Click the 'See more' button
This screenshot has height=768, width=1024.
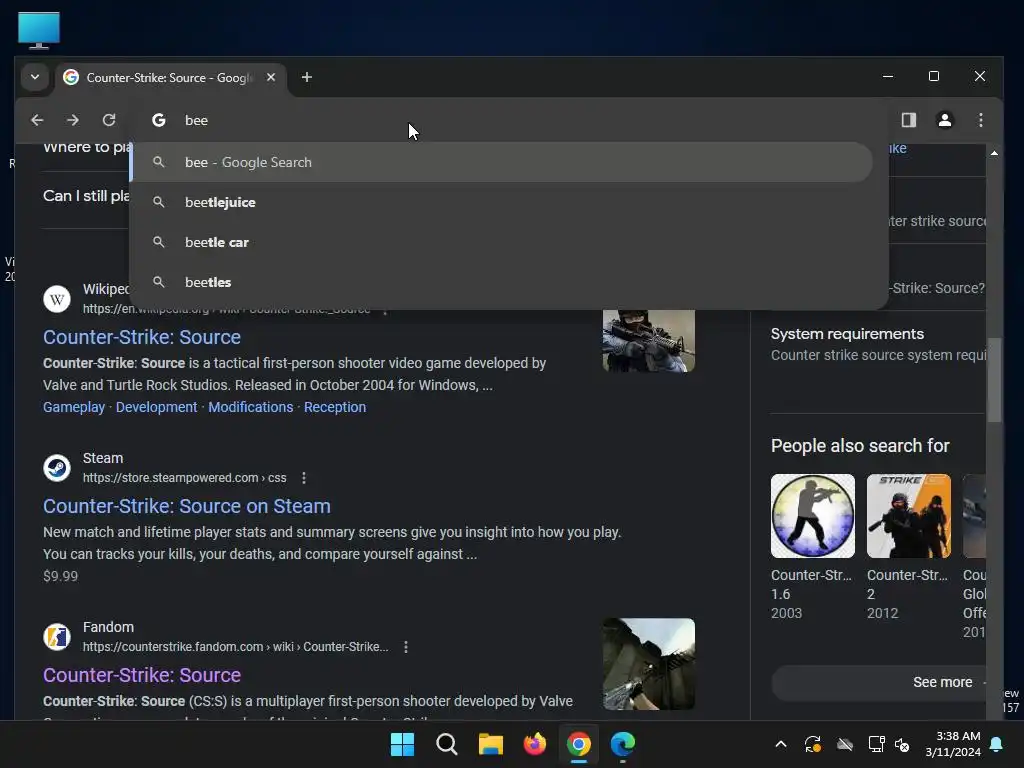pos(879,682)
